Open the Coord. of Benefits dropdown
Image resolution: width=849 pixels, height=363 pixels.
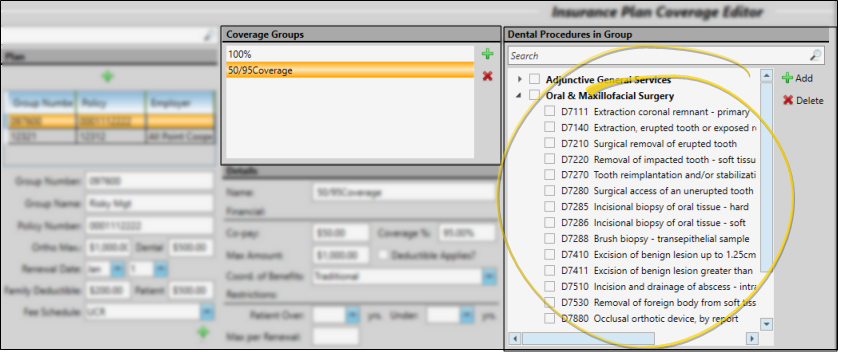(489, 277)
